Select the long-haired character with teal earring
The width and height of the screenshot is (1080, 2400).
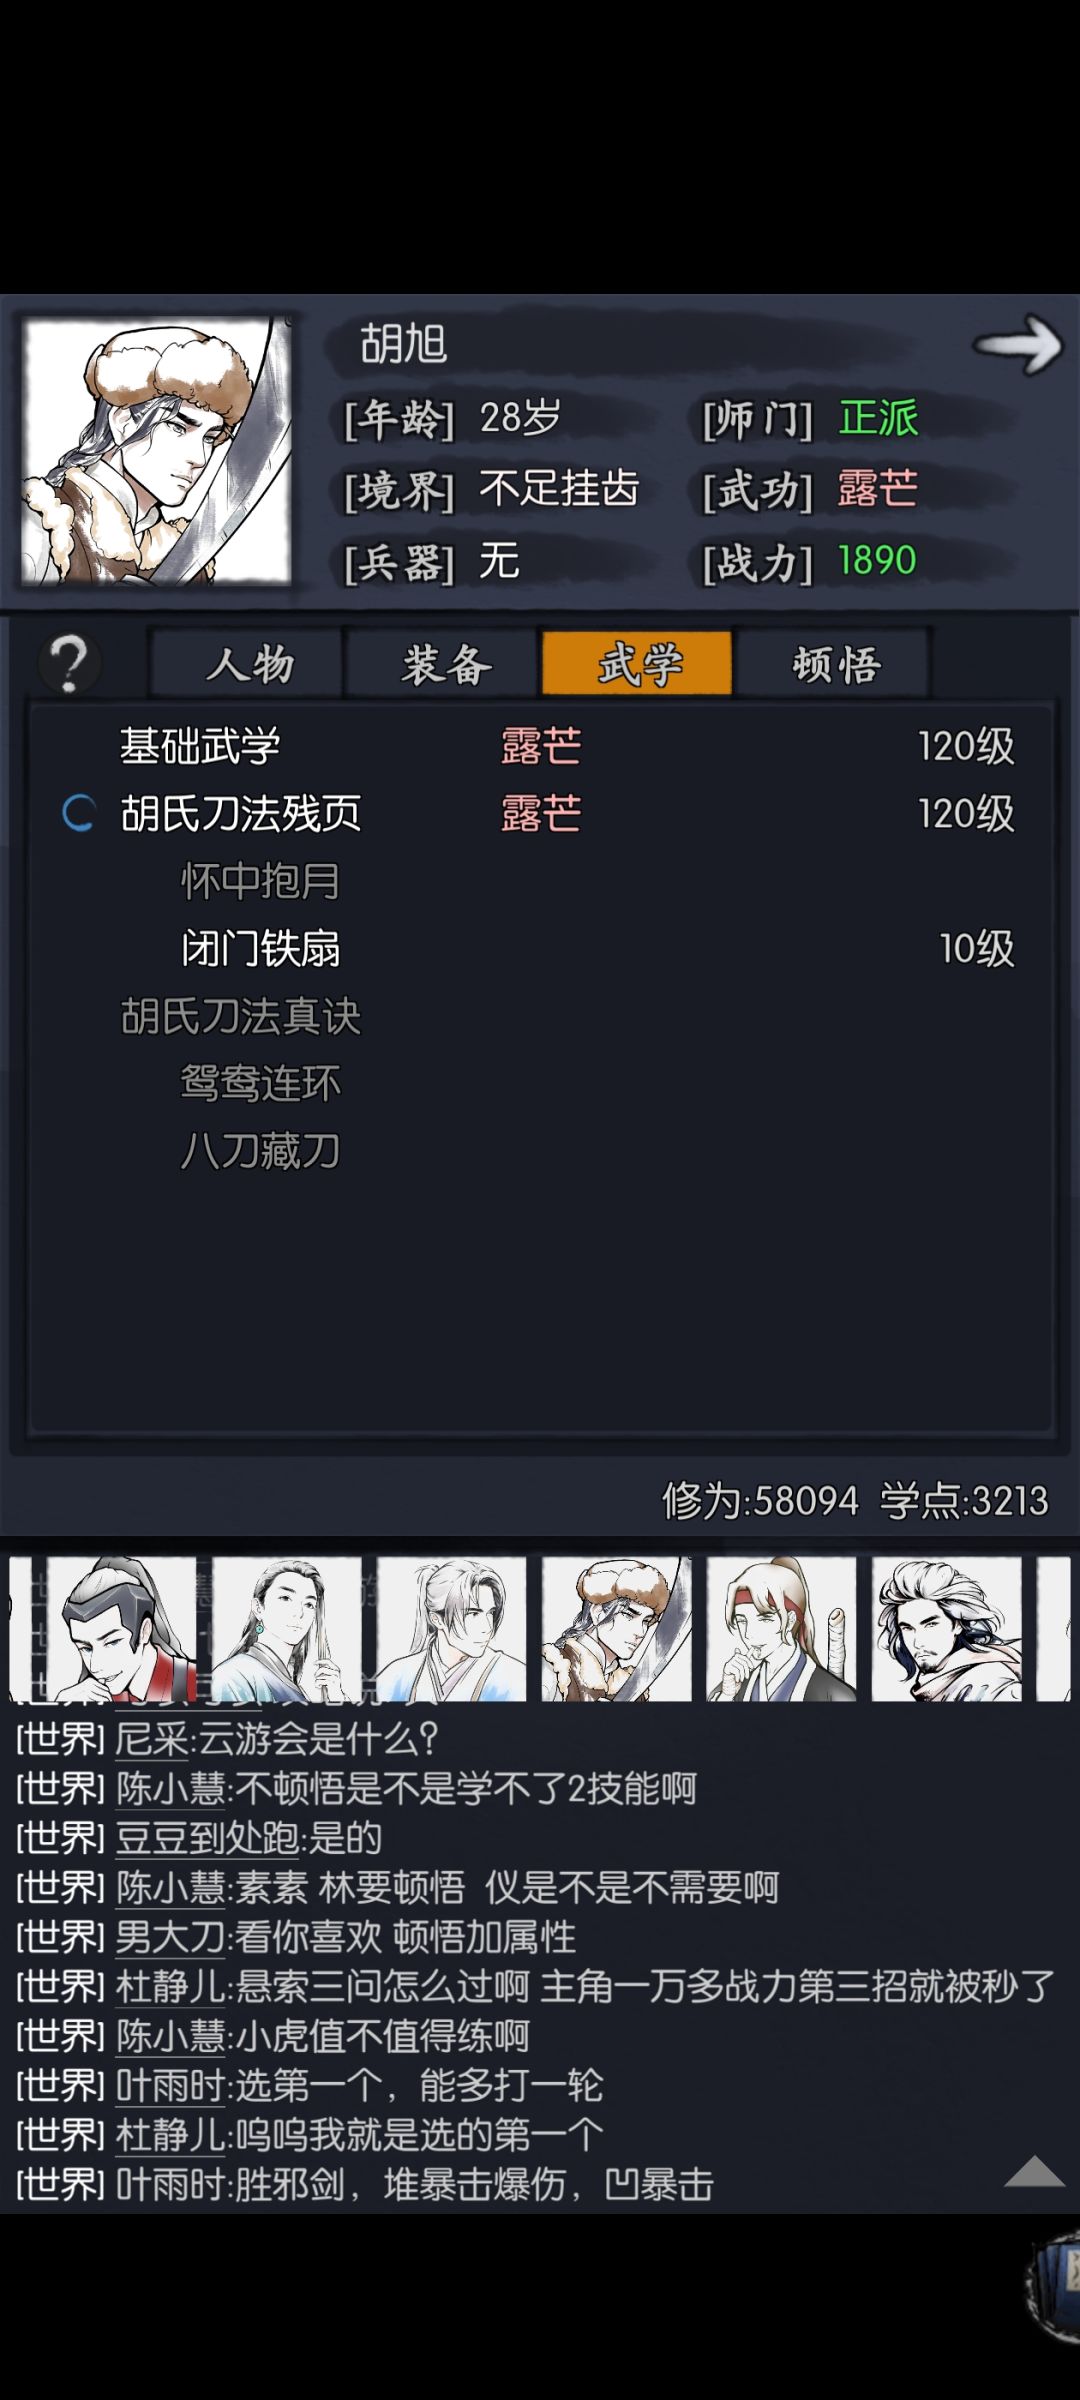[x=286, y=1628]
